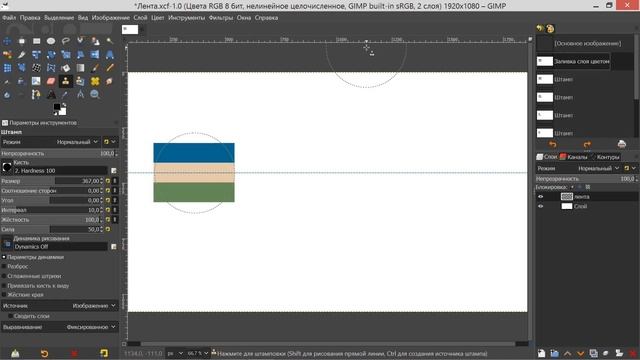Toggle the Разброс checkbox
Viewport: 640px width, 360px height.
click(x=4, y=267)
